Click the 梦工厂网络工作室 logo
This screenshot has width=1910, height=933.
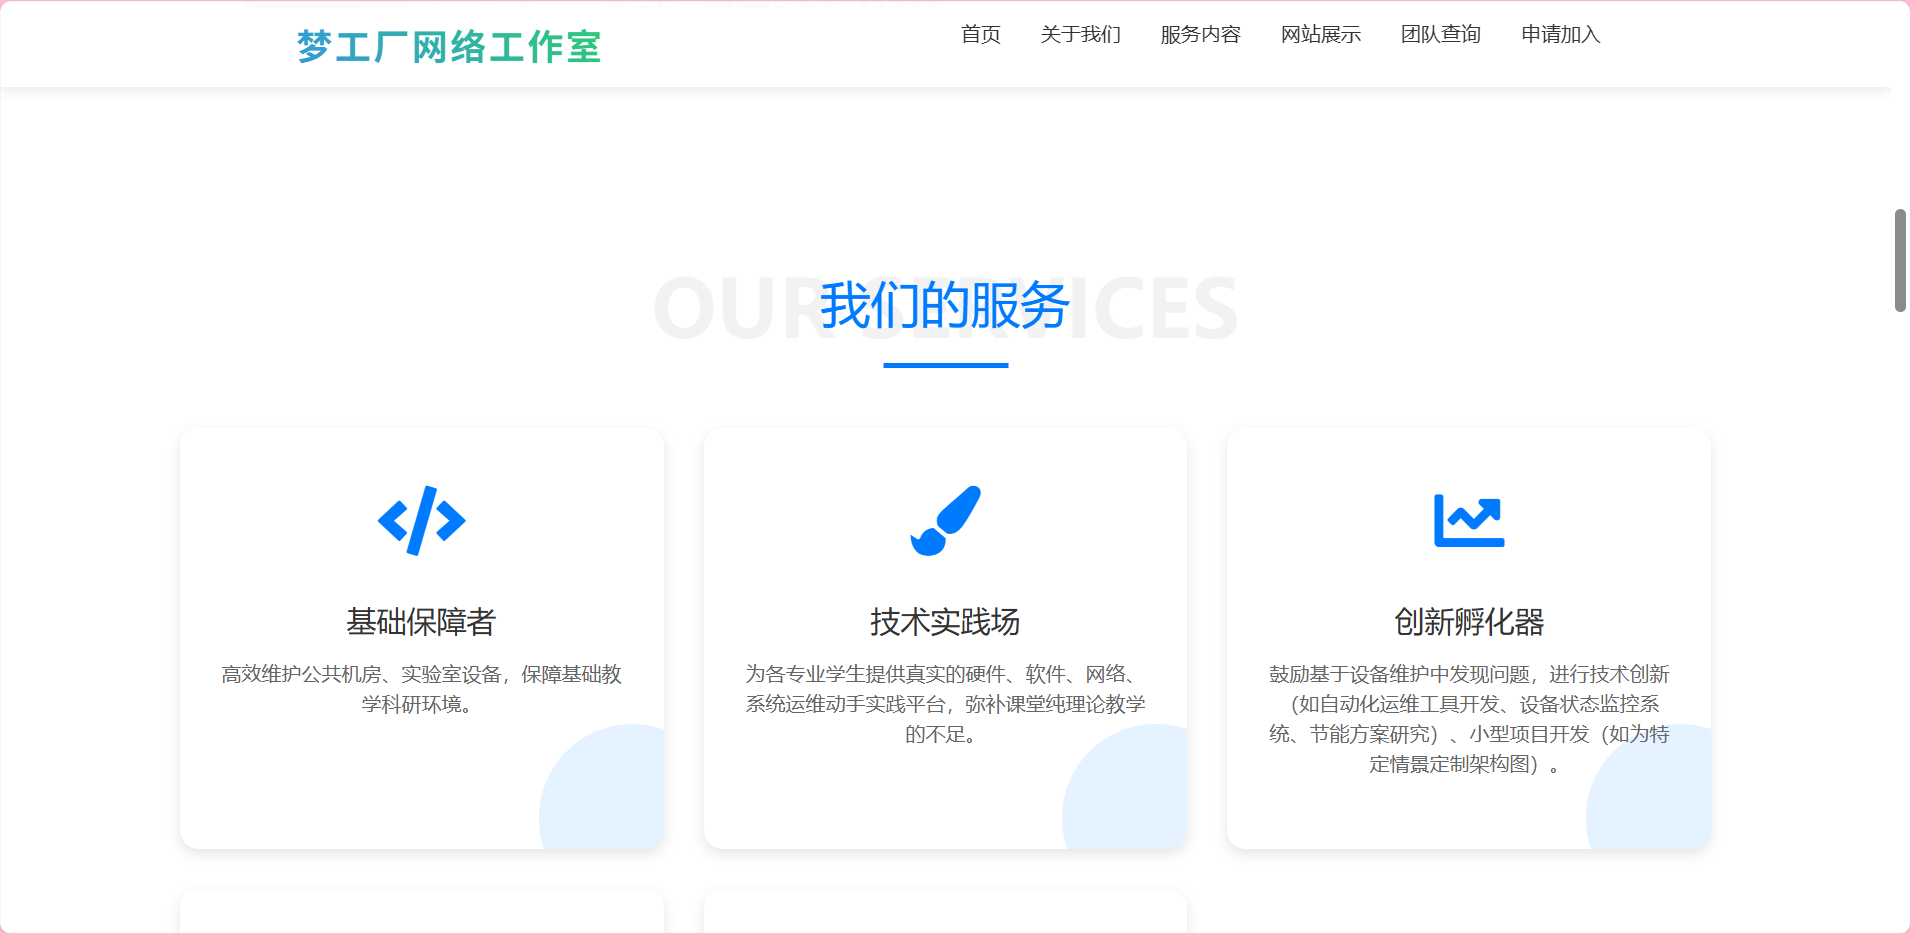click(448, 44)
